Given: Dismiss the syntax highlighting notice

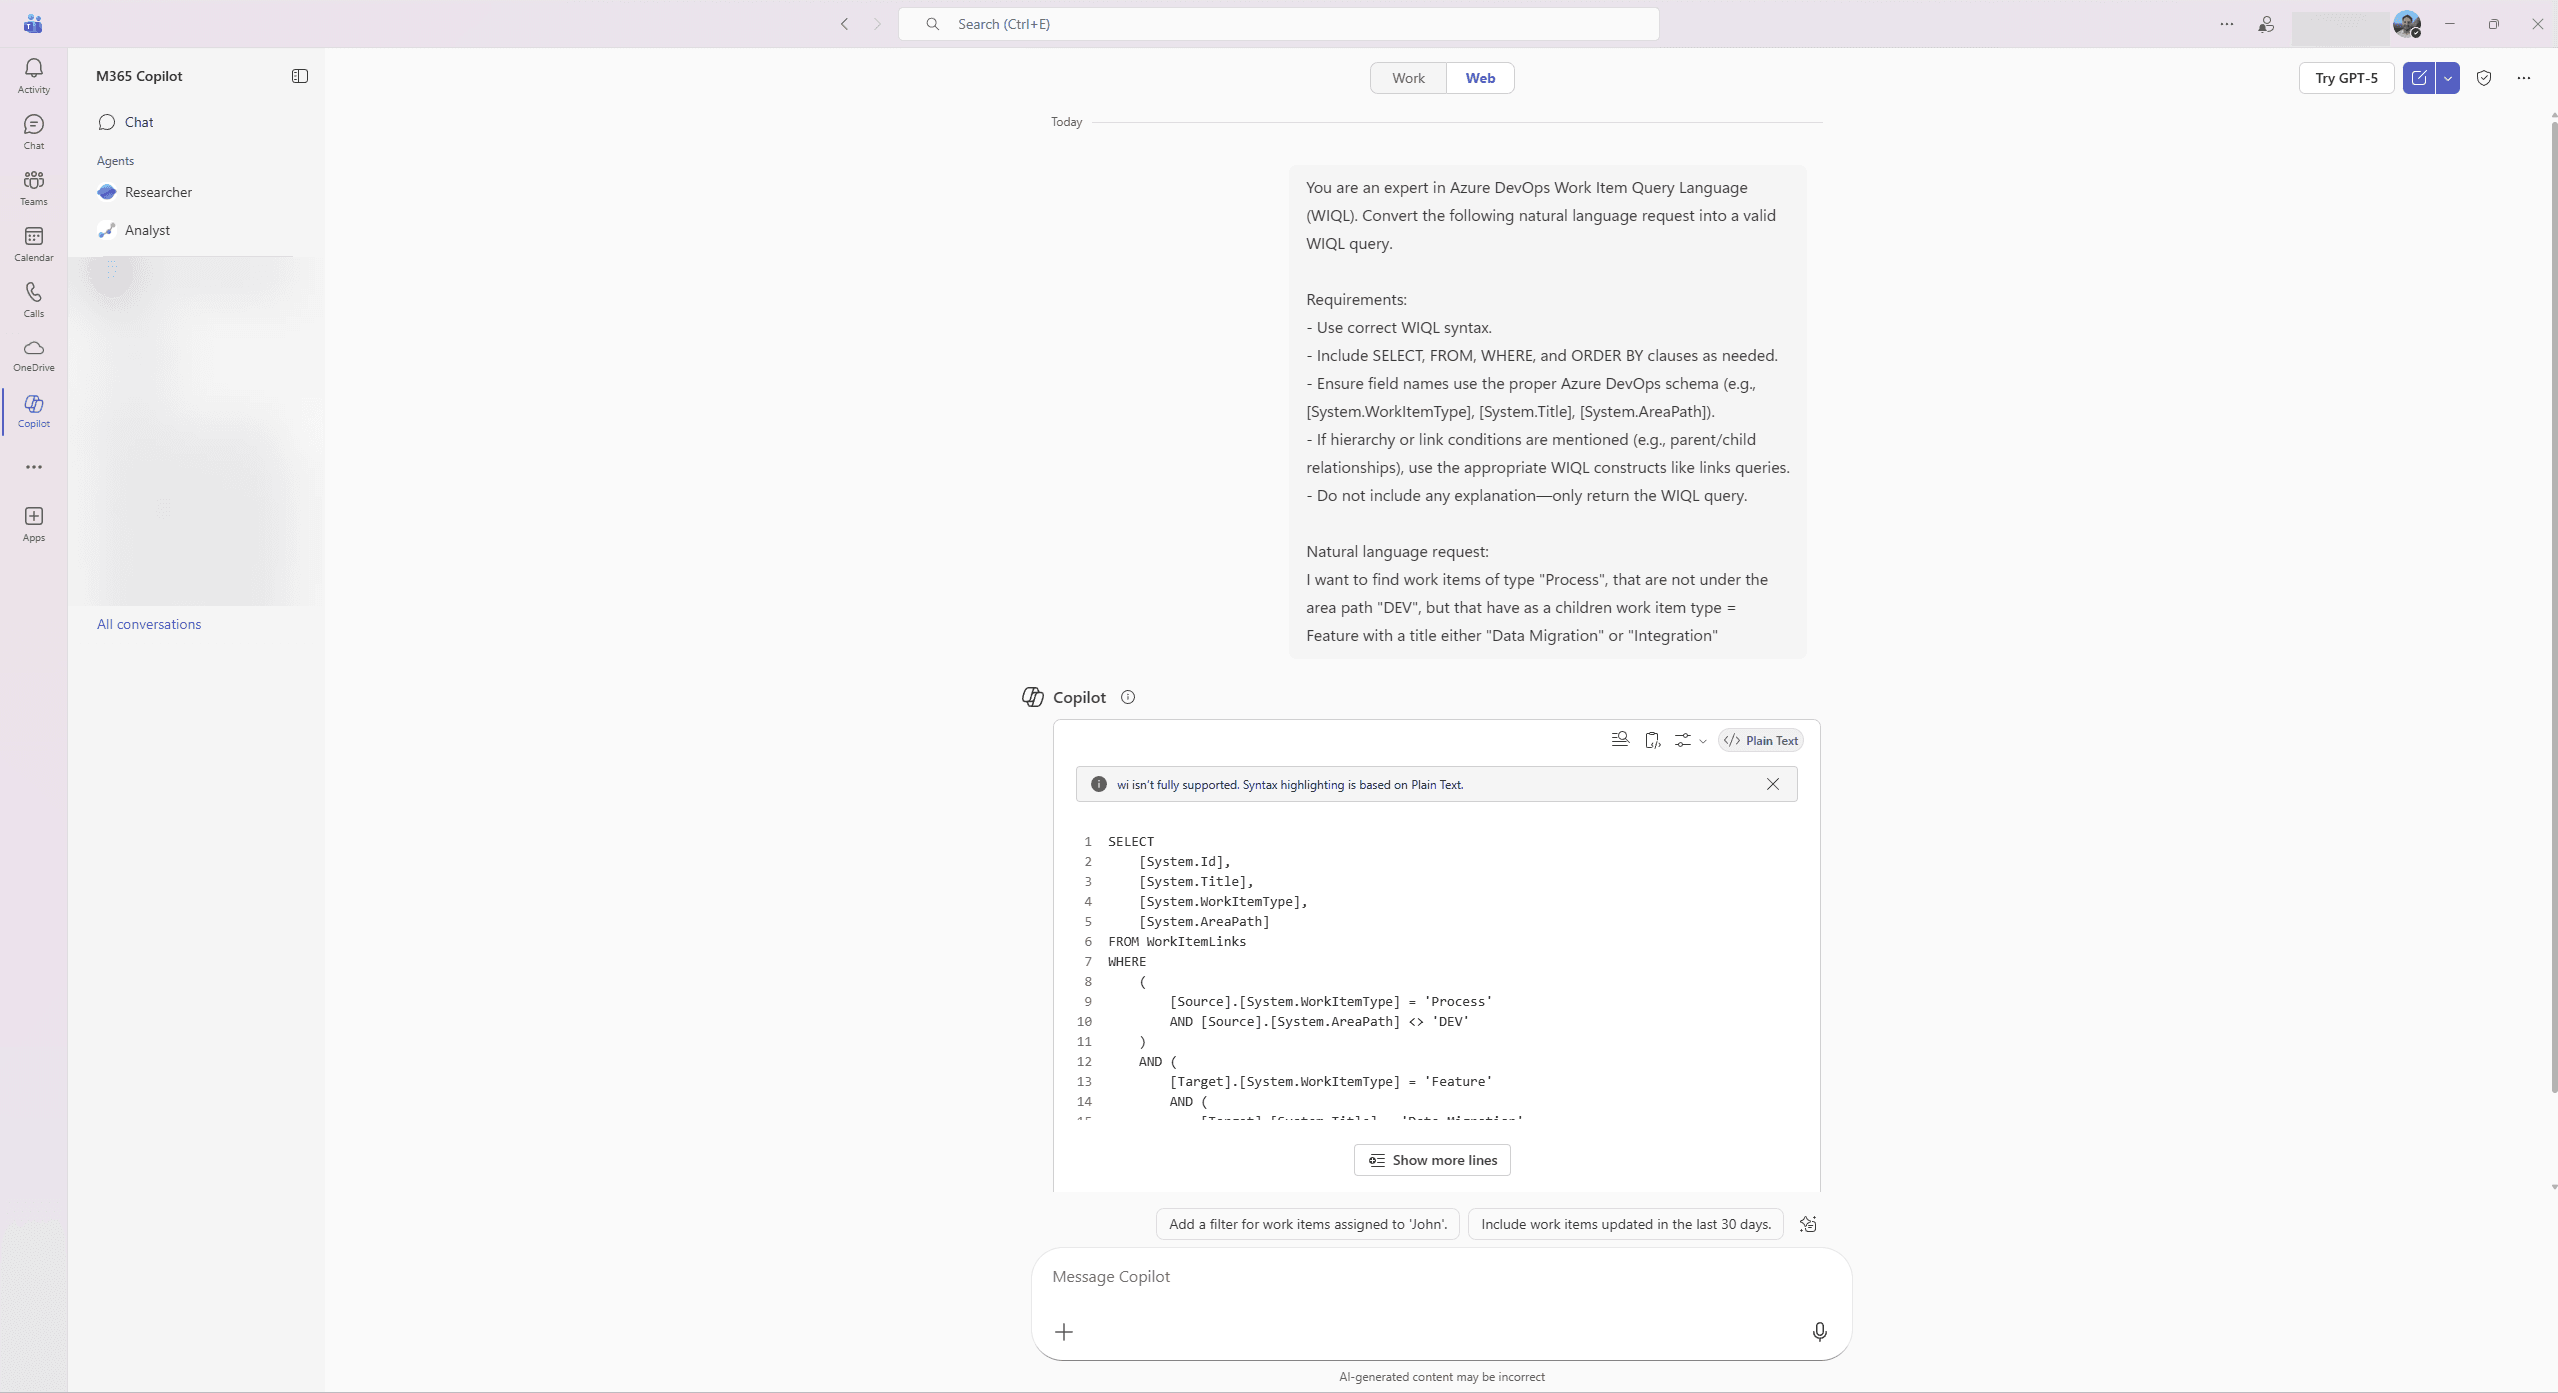Looking at the screenshot, I should [1773, 784].
